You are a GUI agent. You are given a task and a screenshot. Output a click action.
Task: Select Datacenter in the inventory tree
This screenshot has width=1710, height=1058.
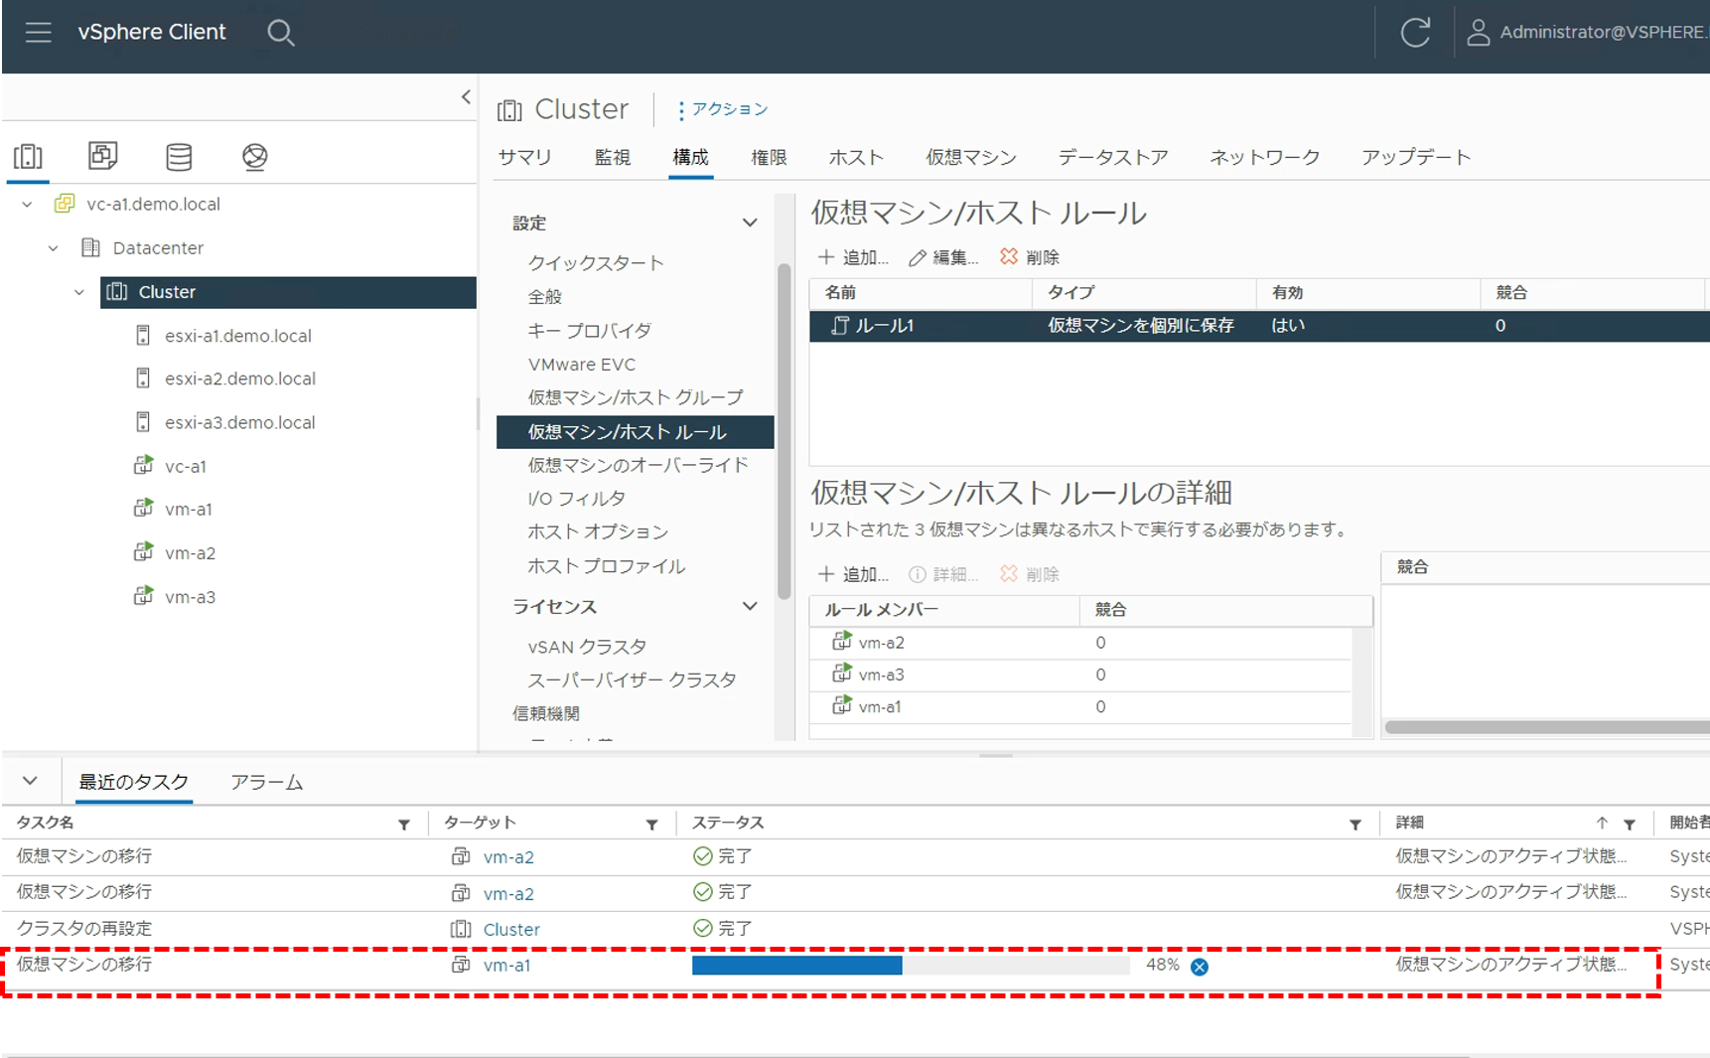pyautogui.click(x=158, y=248)
